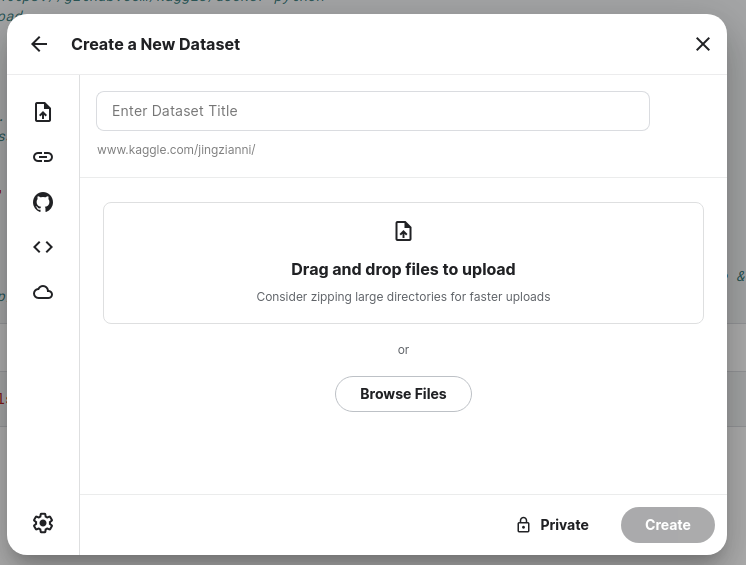Click the drag and drop upload area

coord(403,263)
